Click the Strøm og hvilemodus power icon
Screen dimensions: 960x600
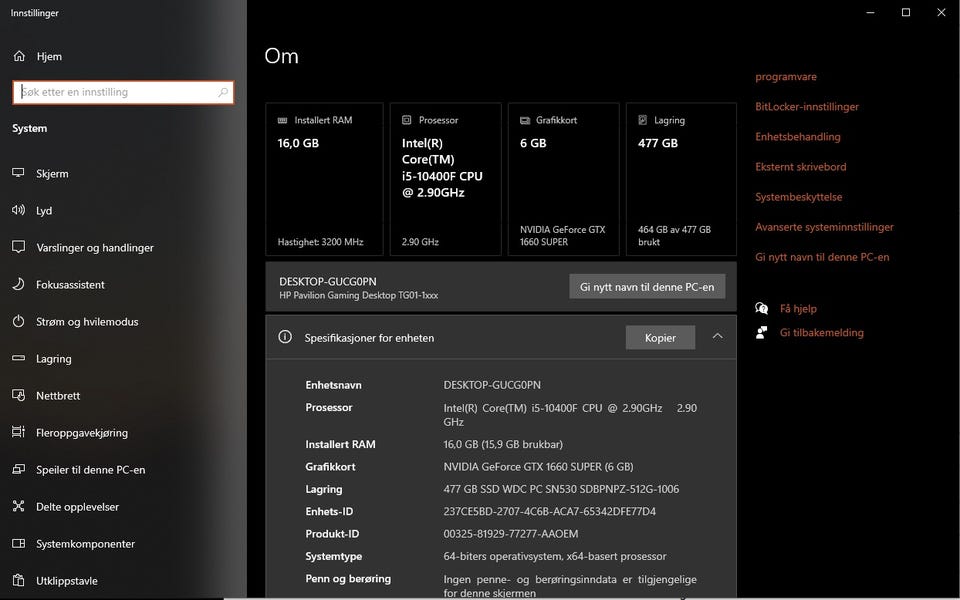[18, 321]
